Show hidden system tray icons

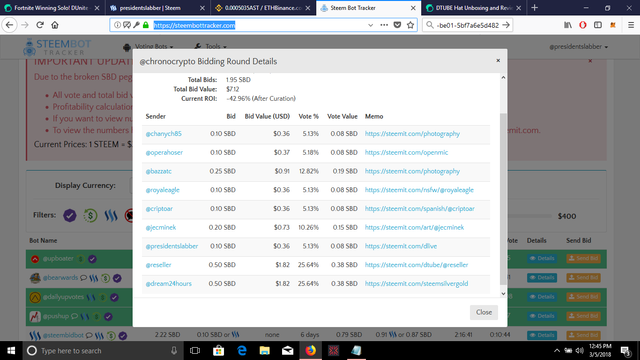click(557, 351)
